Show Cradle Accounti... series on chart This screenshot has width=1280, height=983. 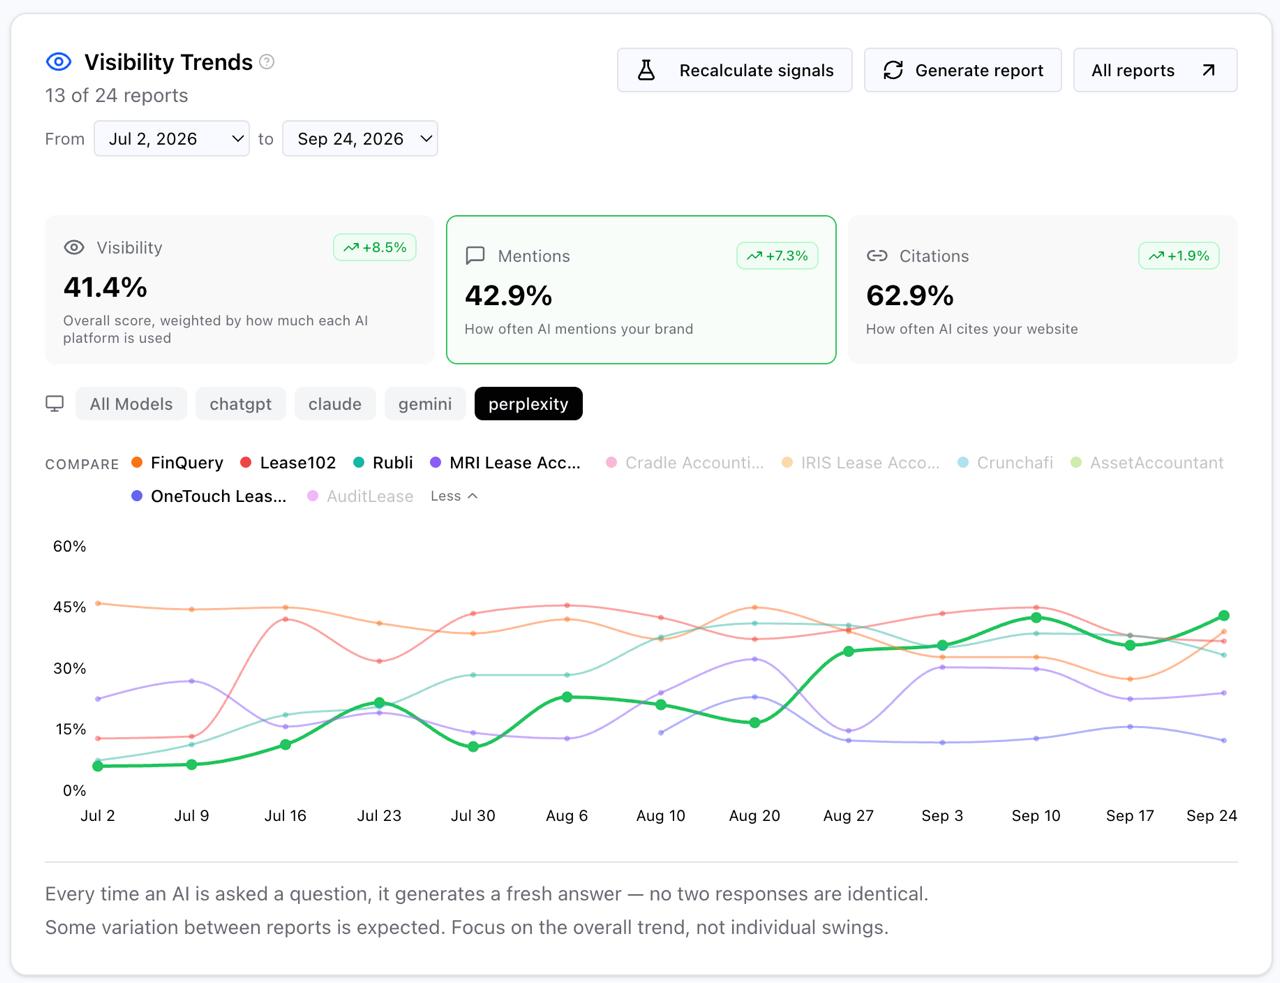pos(685,463)
